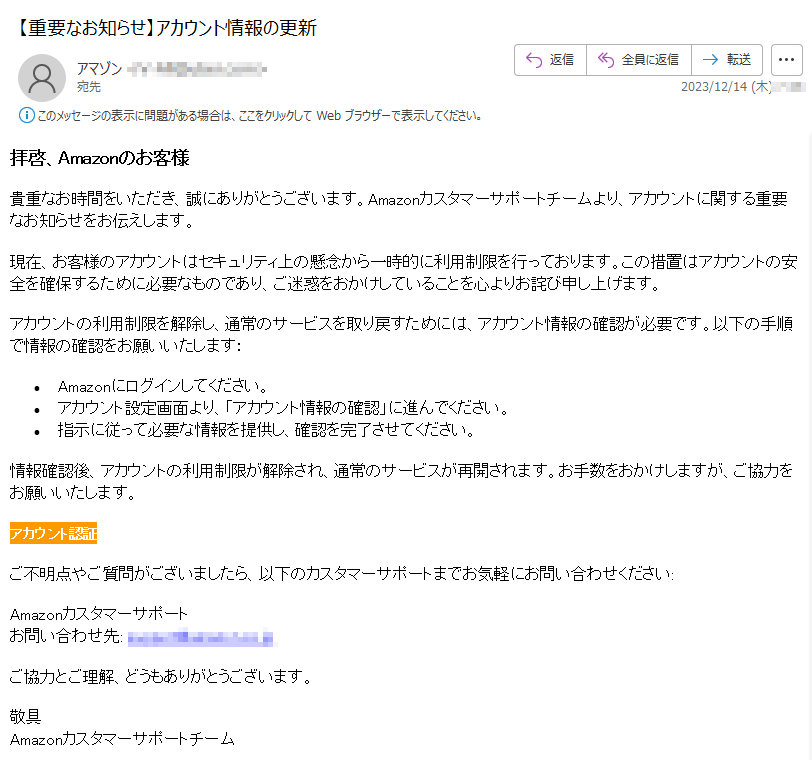Click the 全員に返信 reply-all button
The image size is (812, 760).
click(639, 60)
